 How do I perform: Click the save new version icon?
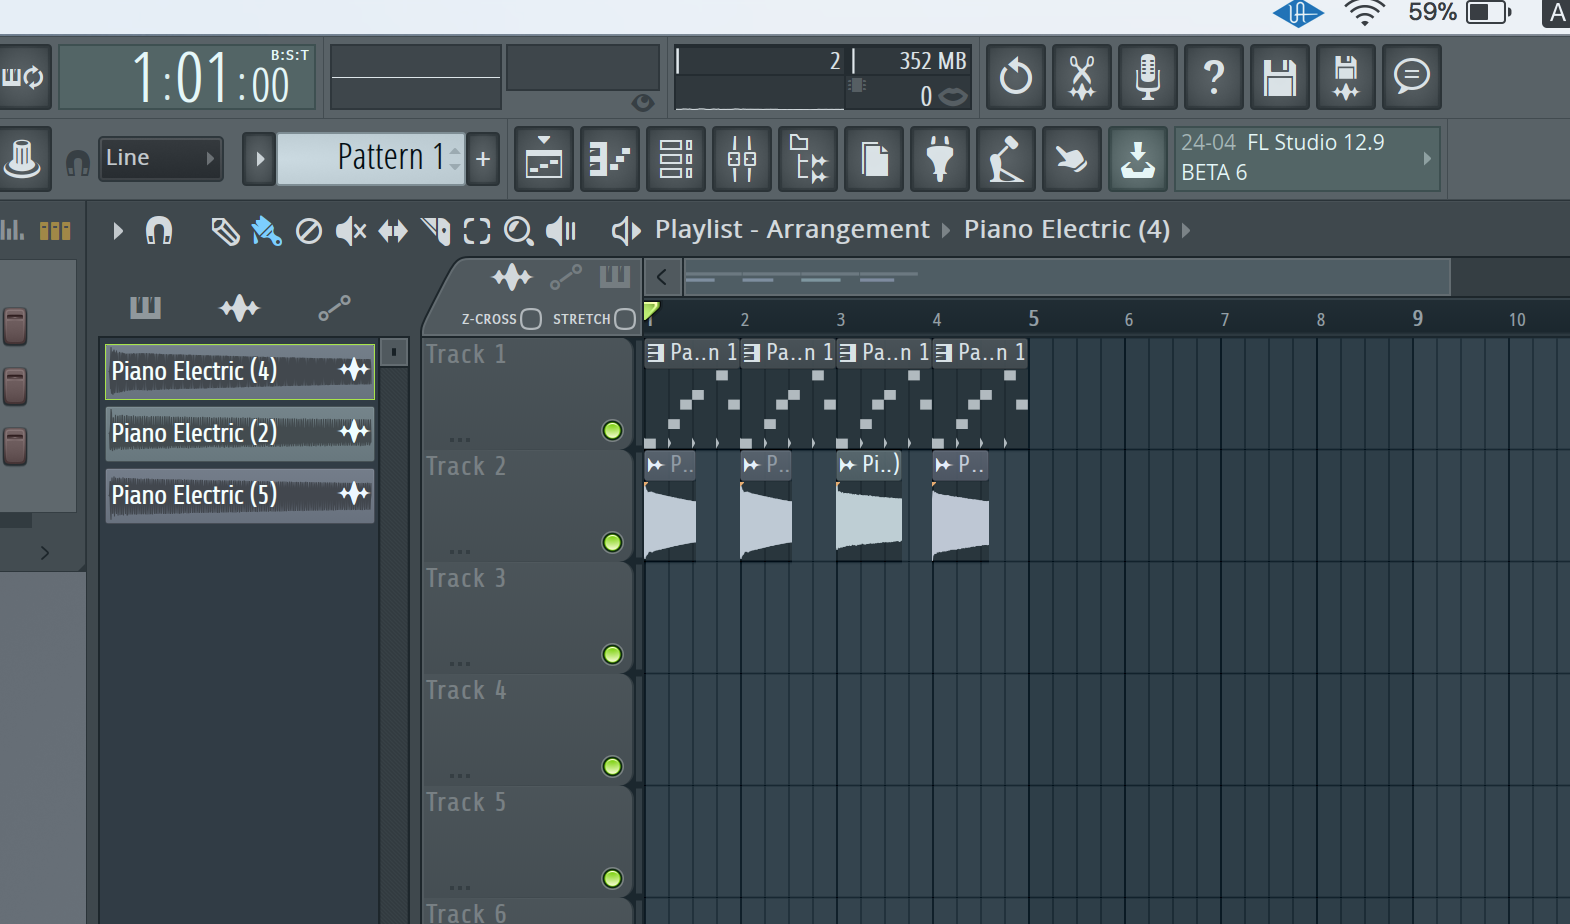(x=1346, y=76)
